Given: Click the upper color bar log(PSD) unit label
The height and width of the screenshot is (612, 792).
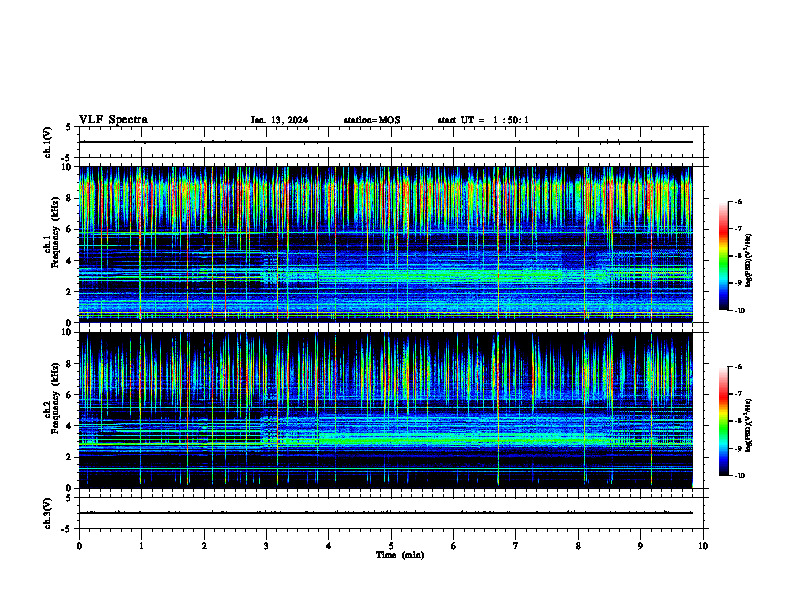Looking at the screenshot, I should [749, 261].
